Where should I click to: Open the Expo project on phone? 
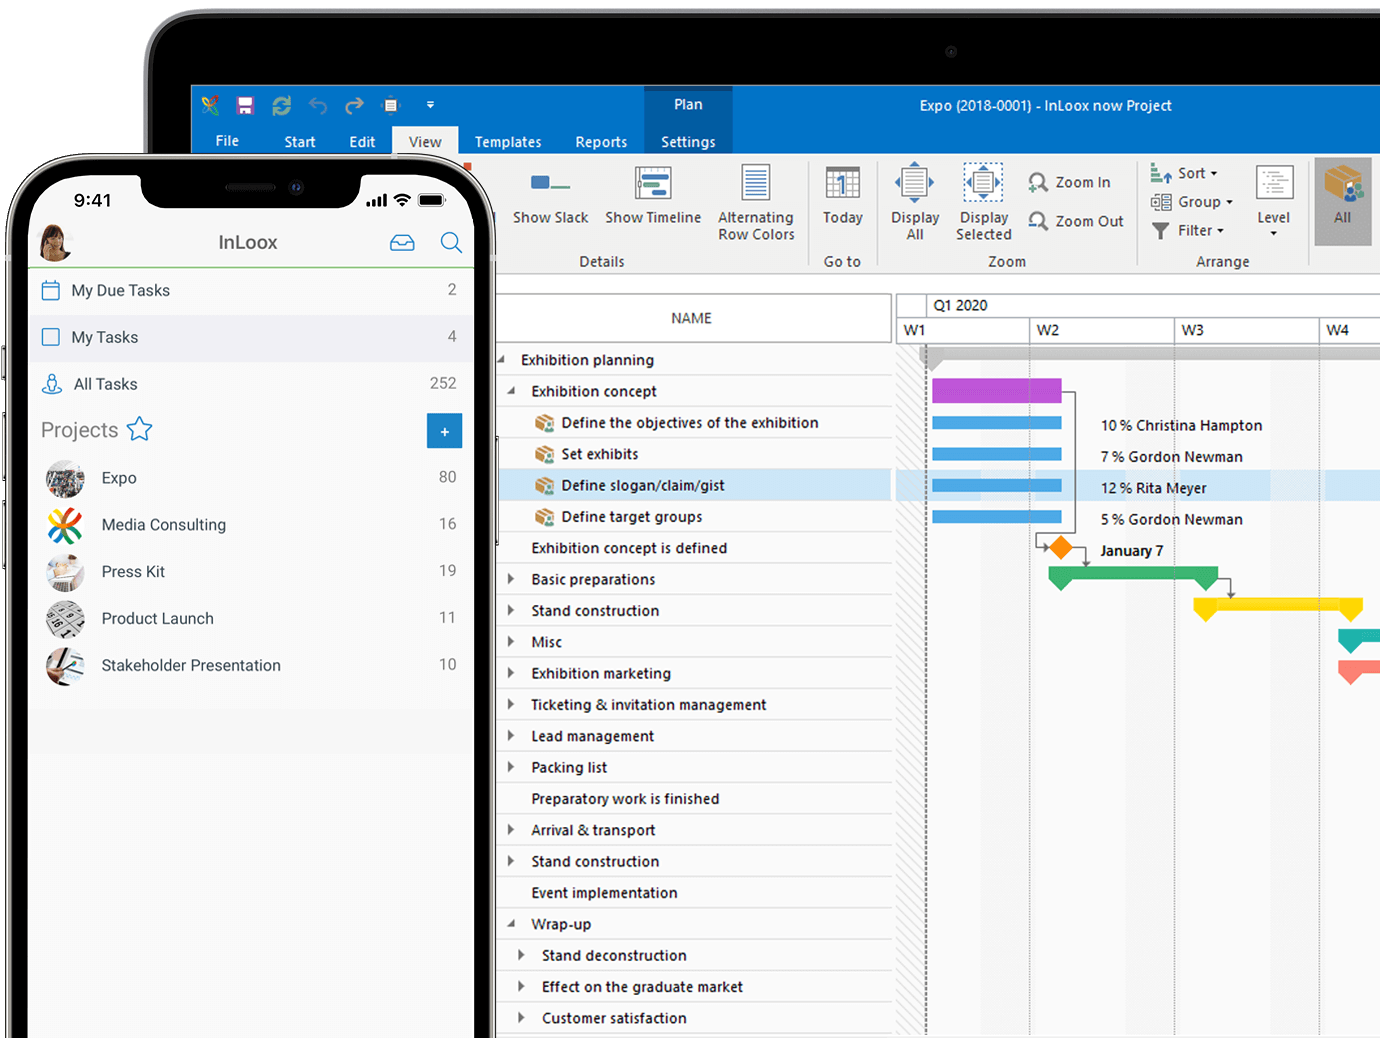250,478
